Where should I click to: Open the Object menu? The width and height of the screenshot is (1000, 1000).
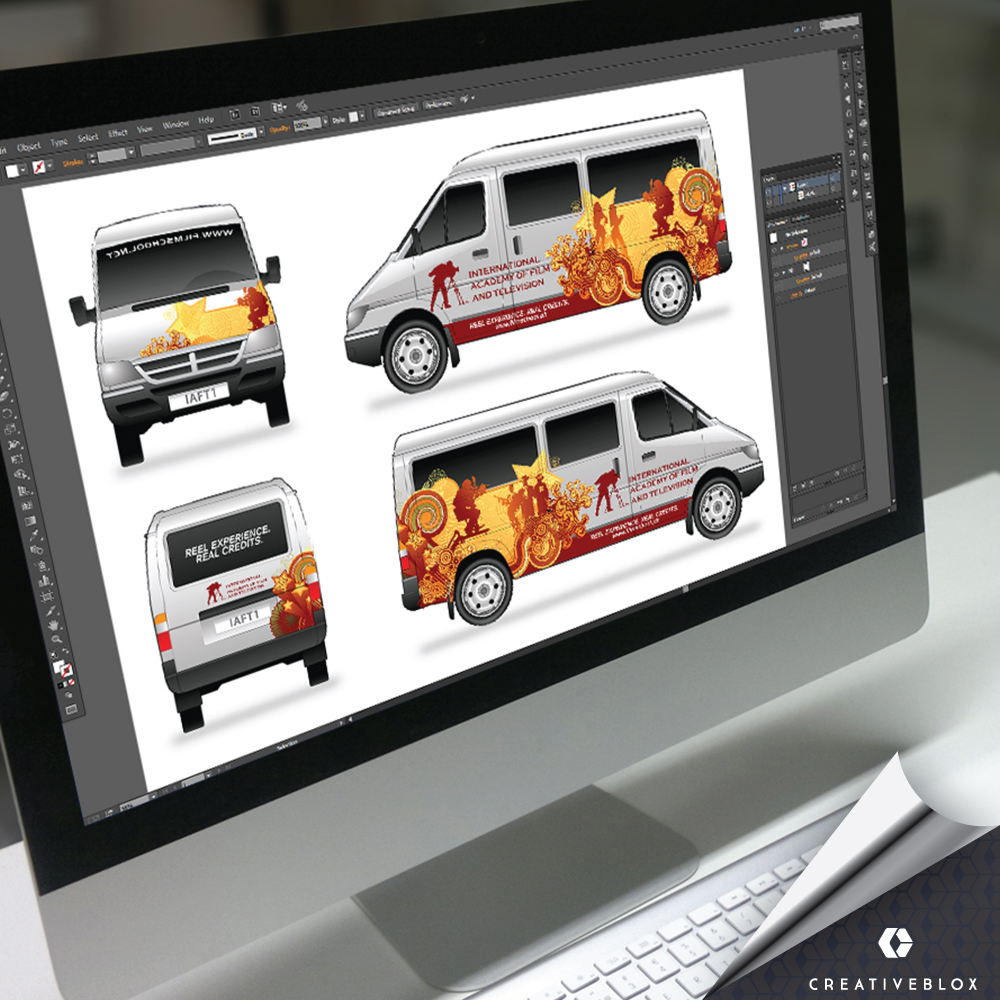tap(28, 147)
